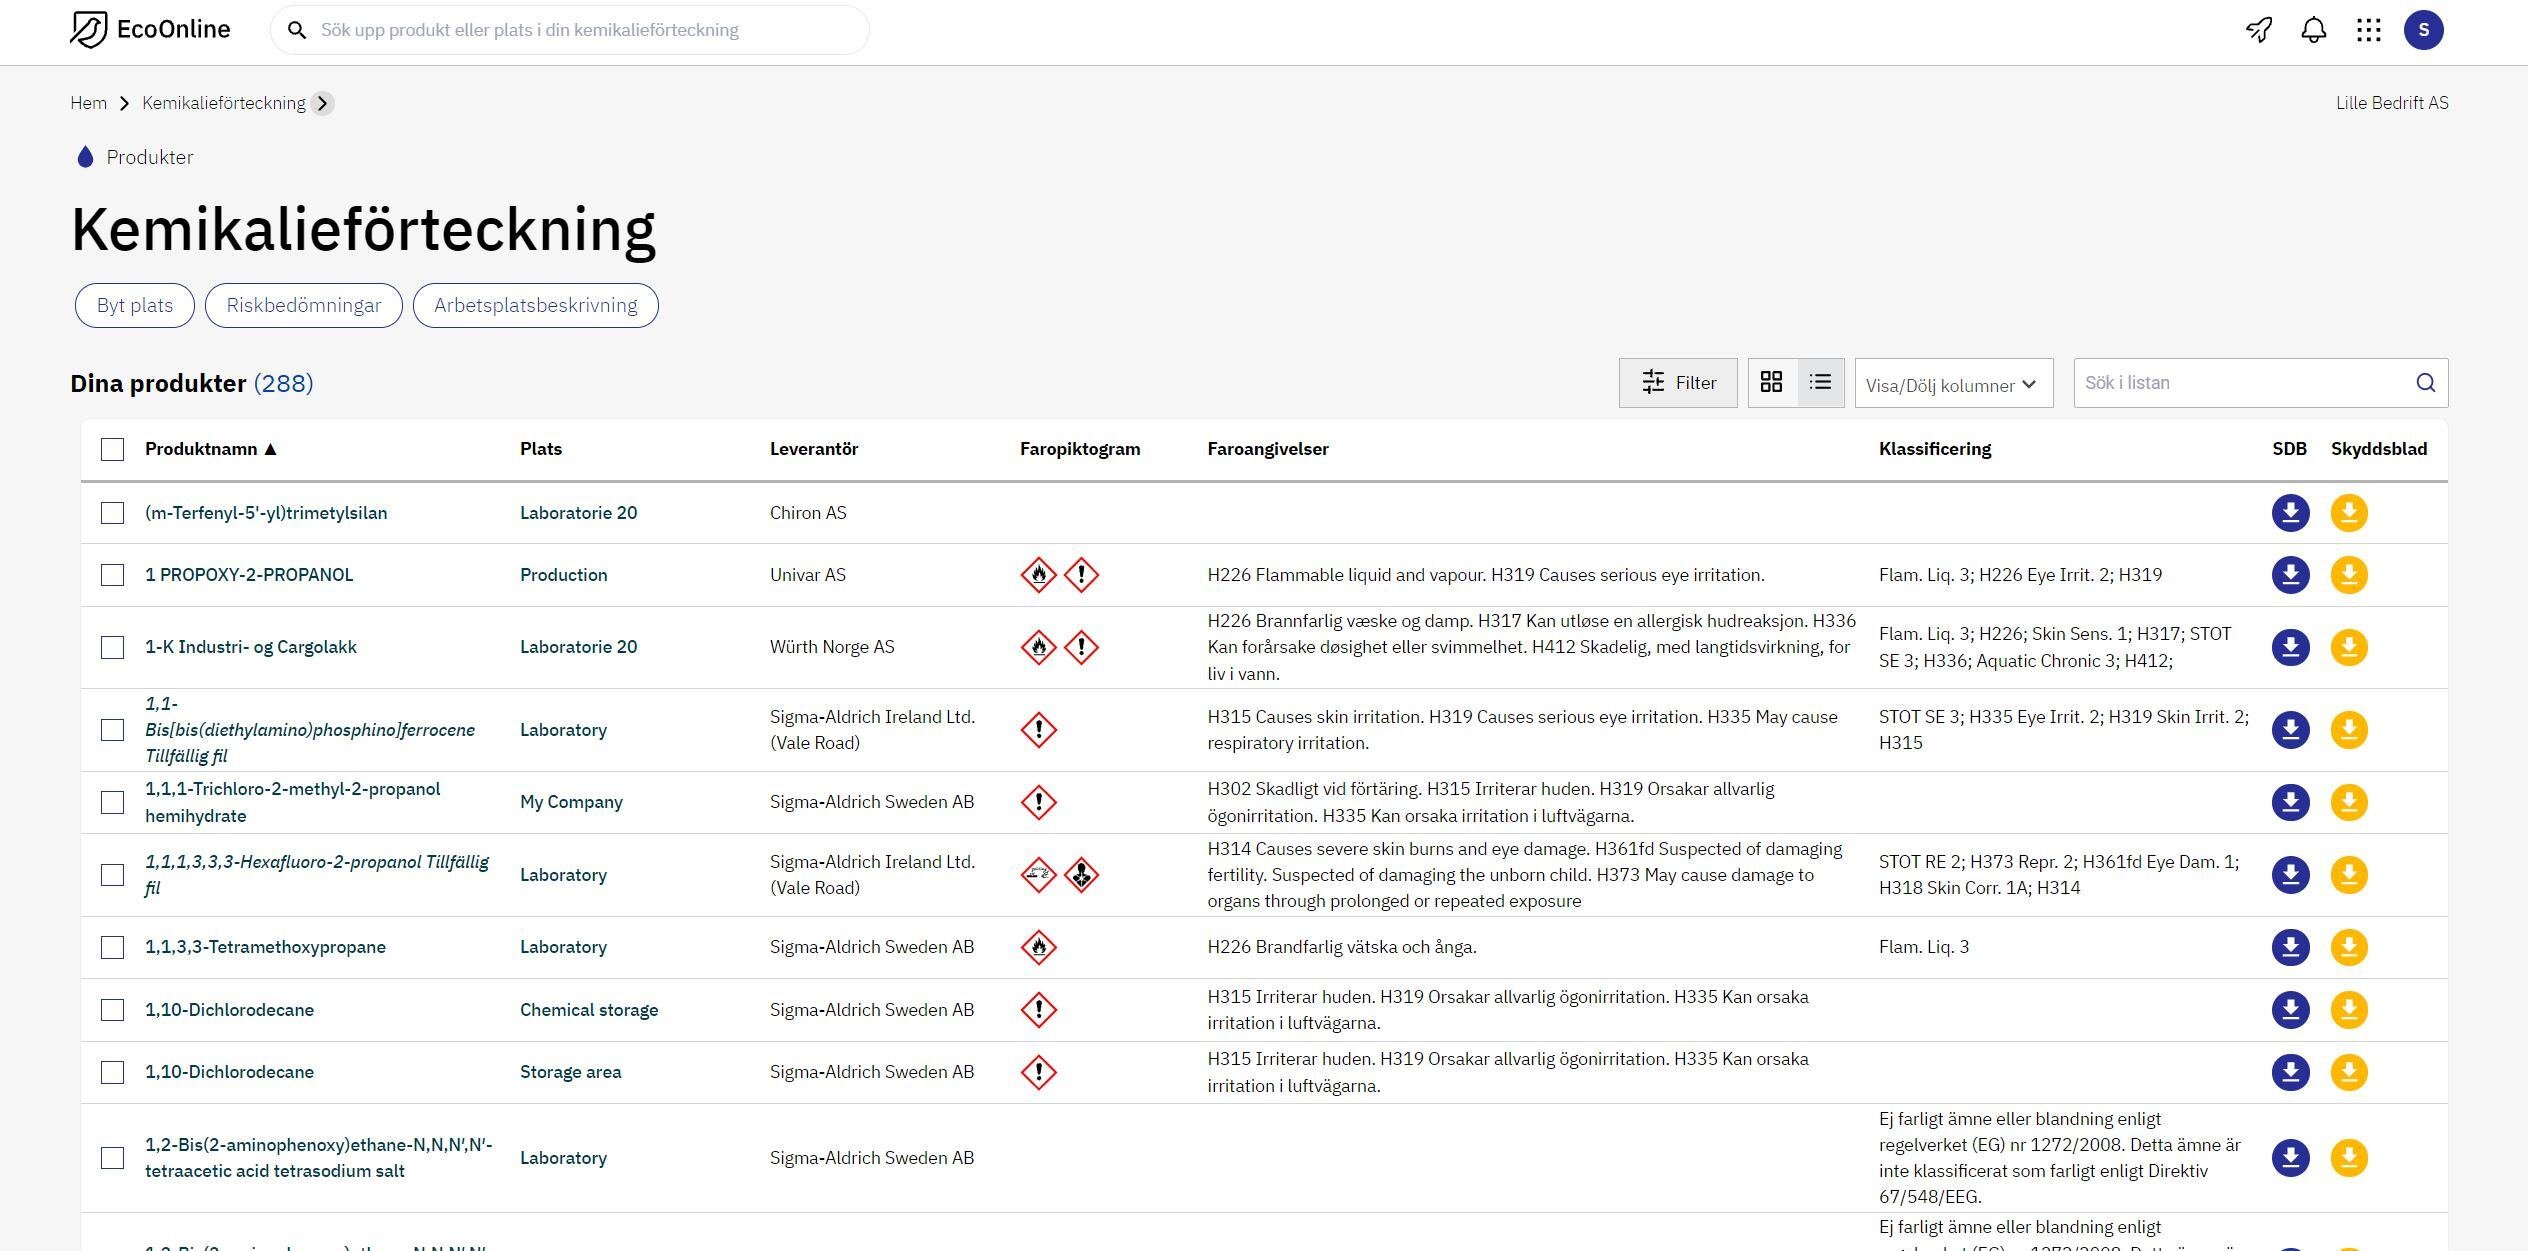Download SDB for (m-Terfenyl-5'-yl)trimetylsilan

click(x=2290, y=513)
